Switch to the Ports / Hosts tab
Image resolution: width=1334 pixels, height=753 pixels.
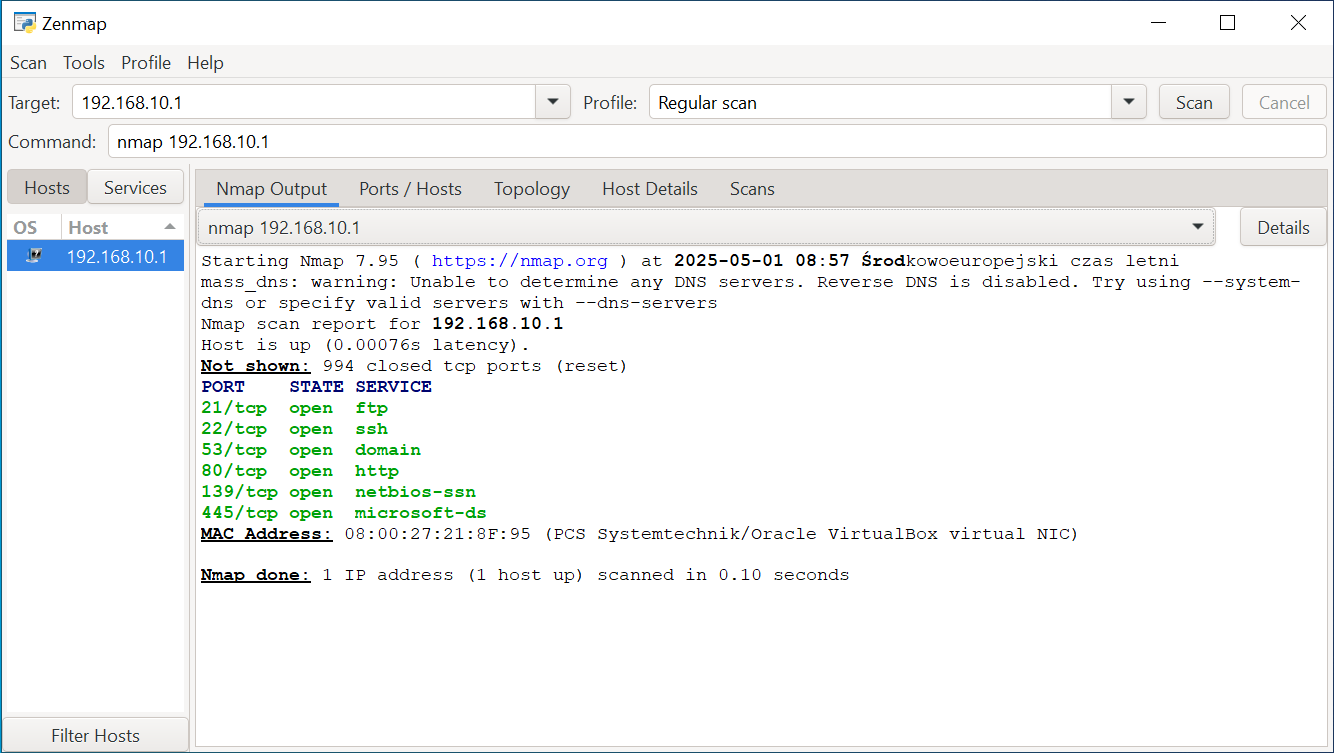(410, 189)
